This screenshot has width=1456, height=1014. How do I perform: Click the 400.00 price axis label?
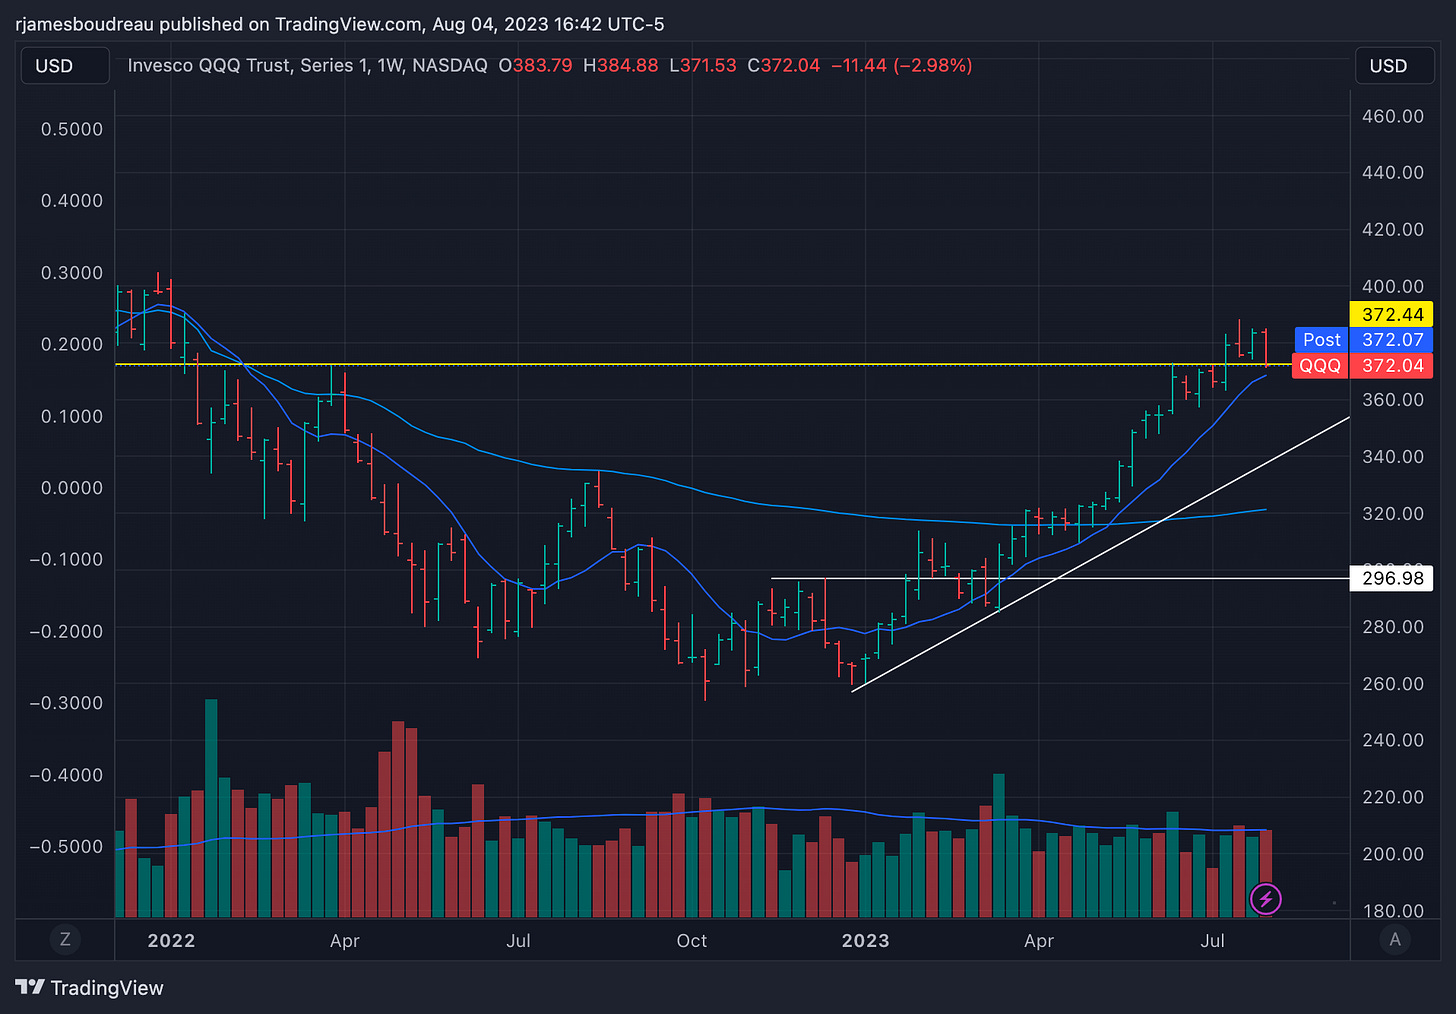click(1393, 287)
